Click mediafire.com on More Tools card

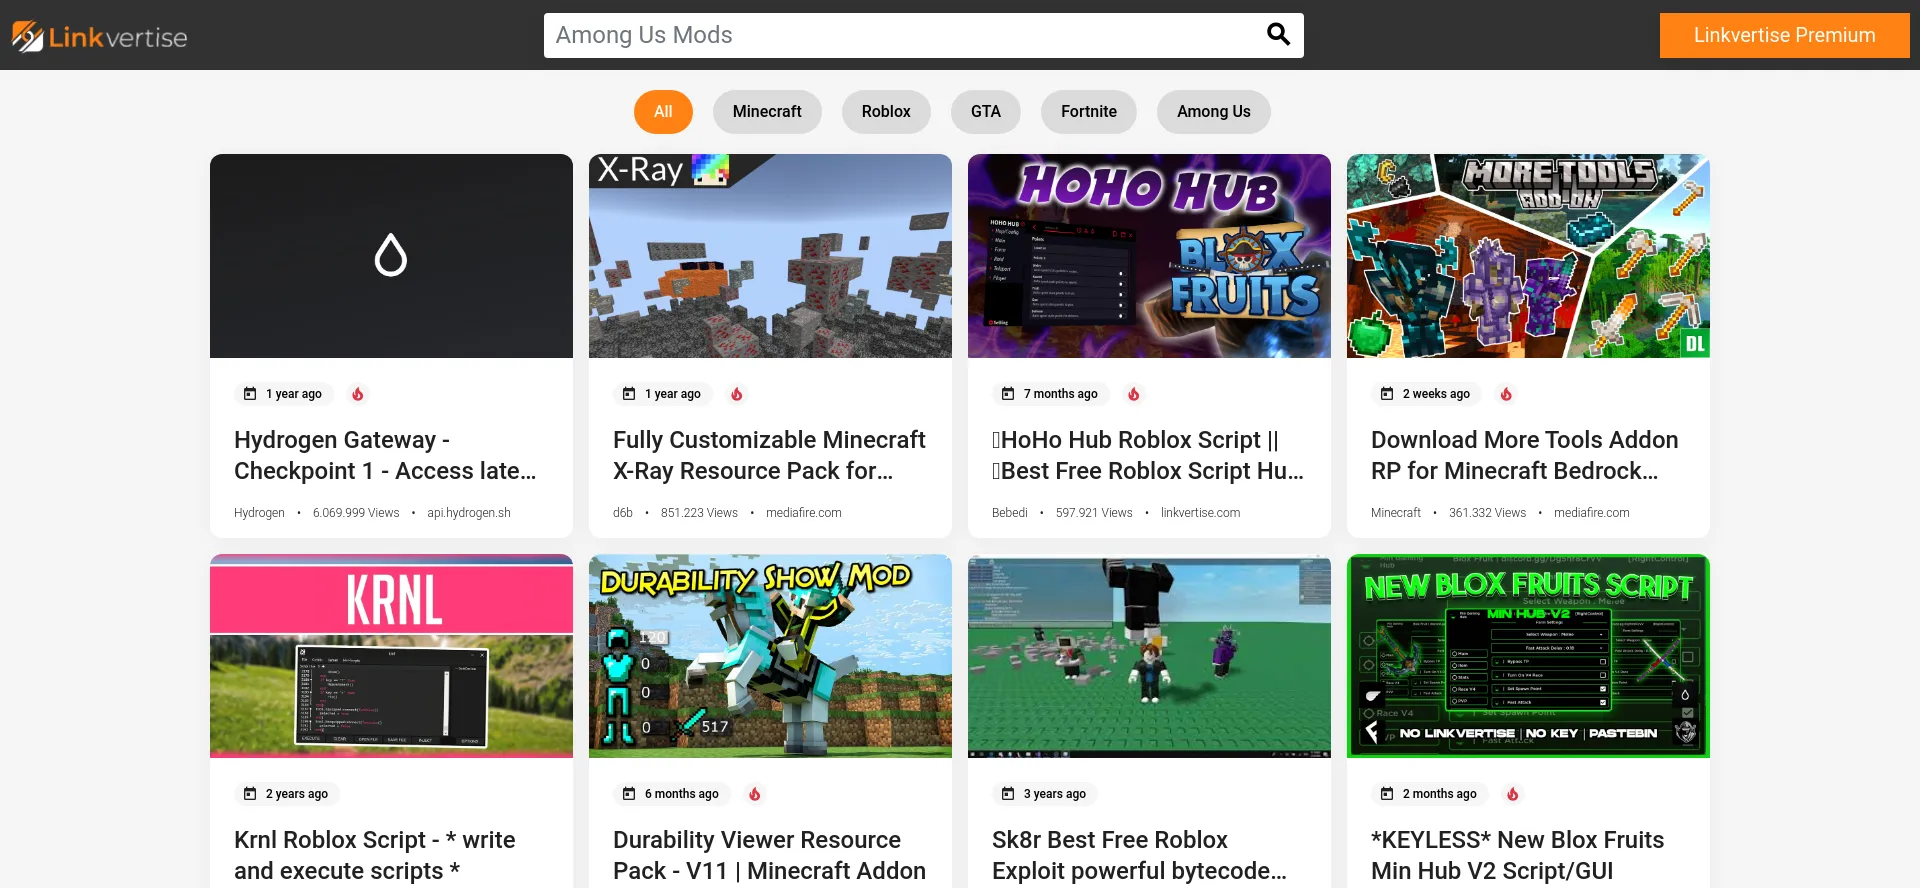click(1592, 513)
